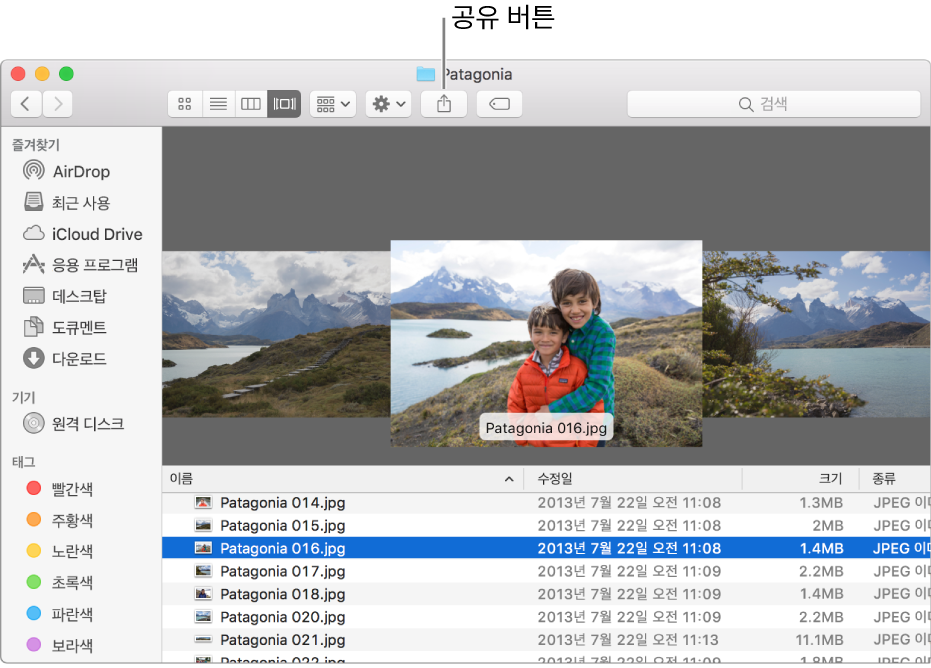
Task: Open the gear action menu
Action: [389, 104]
